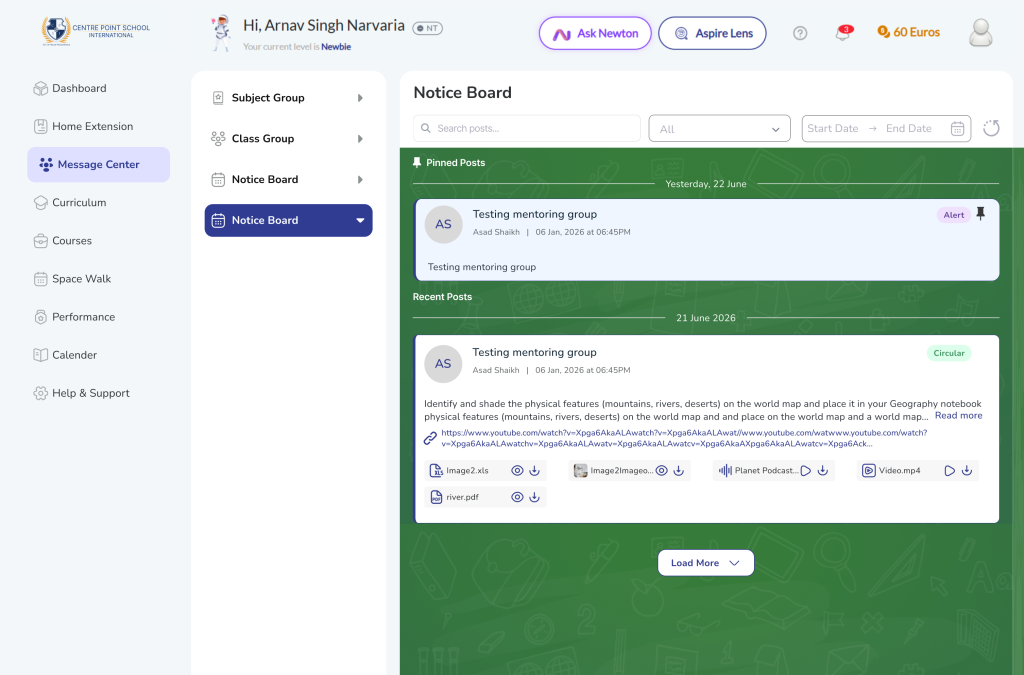Open the user profile avatar
Screen dimensions: 1024x675
pyautogui.click(x=980, y=33)
